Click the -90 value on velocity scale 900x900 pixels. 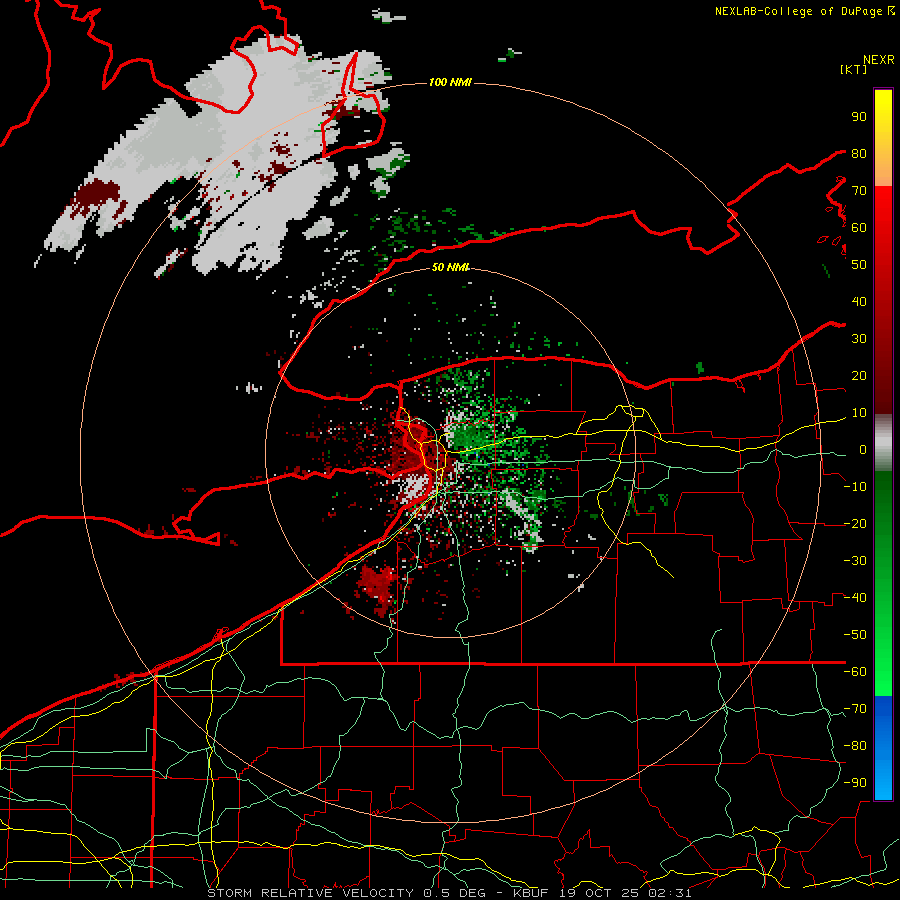(x=855, y=783)
